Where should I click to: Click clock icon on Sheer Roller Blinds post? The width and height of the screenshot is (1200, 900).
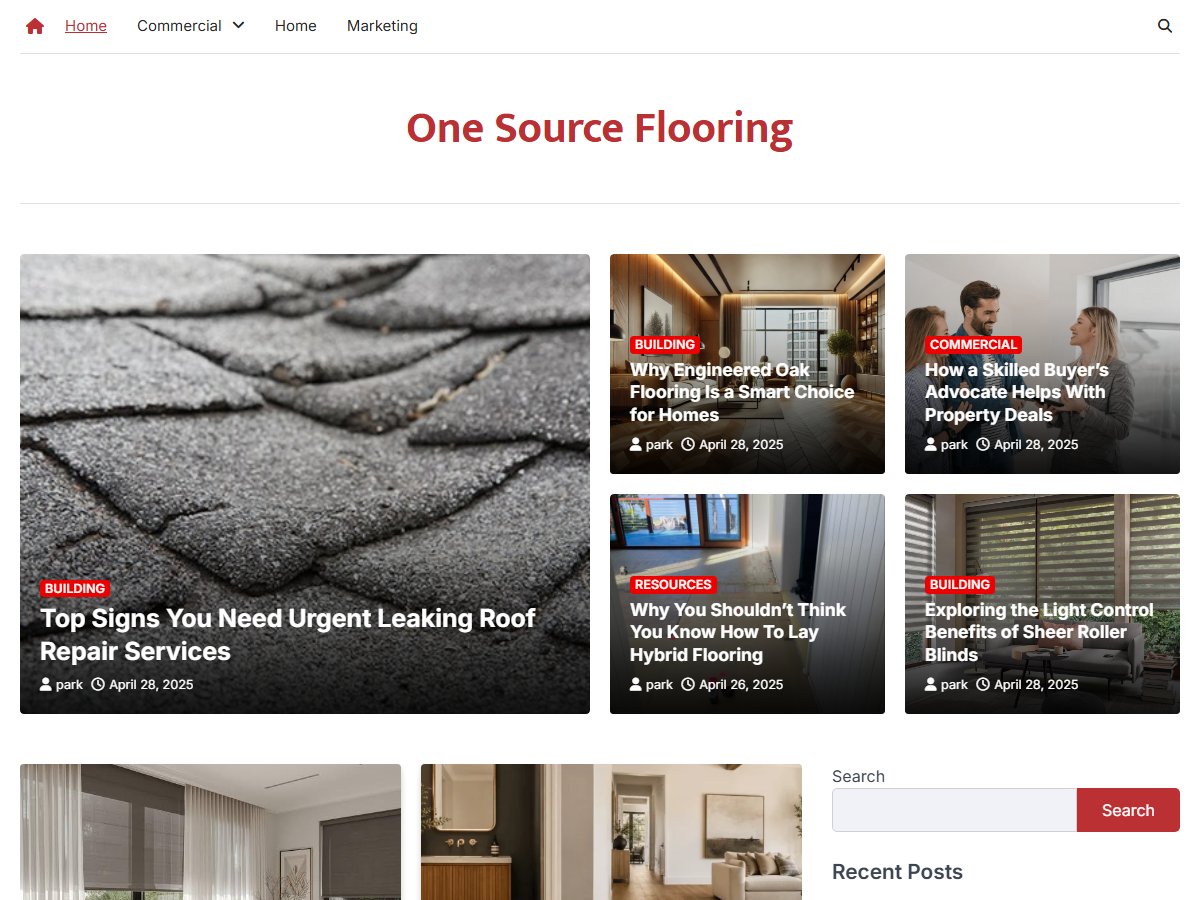983,685
